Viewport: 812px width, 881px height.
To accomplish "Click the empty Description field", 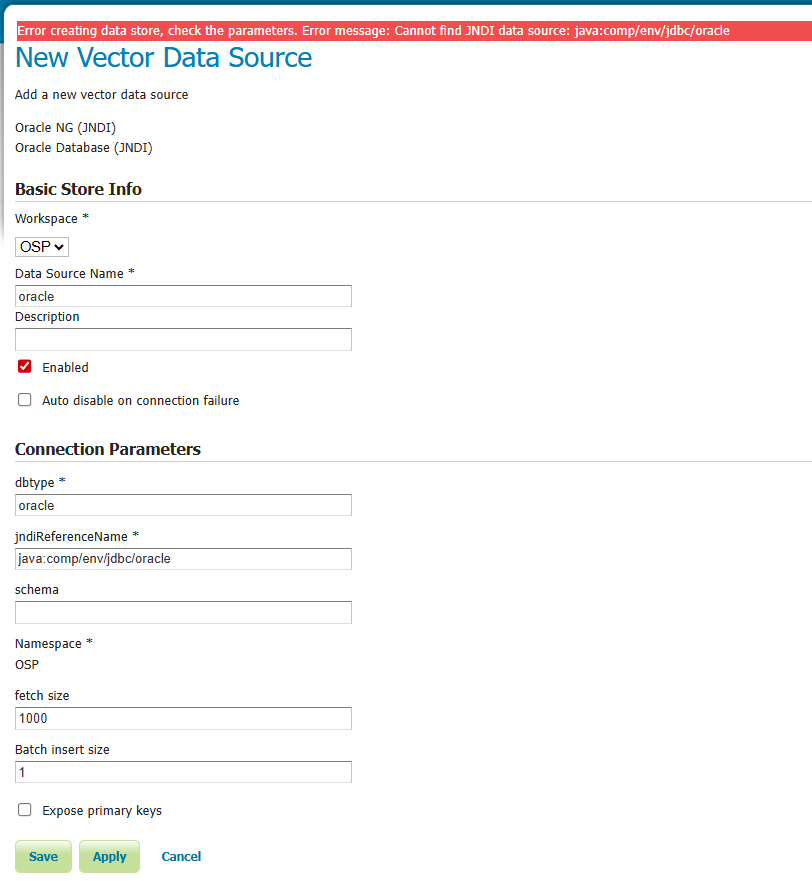I will click(x=183, y=339).
